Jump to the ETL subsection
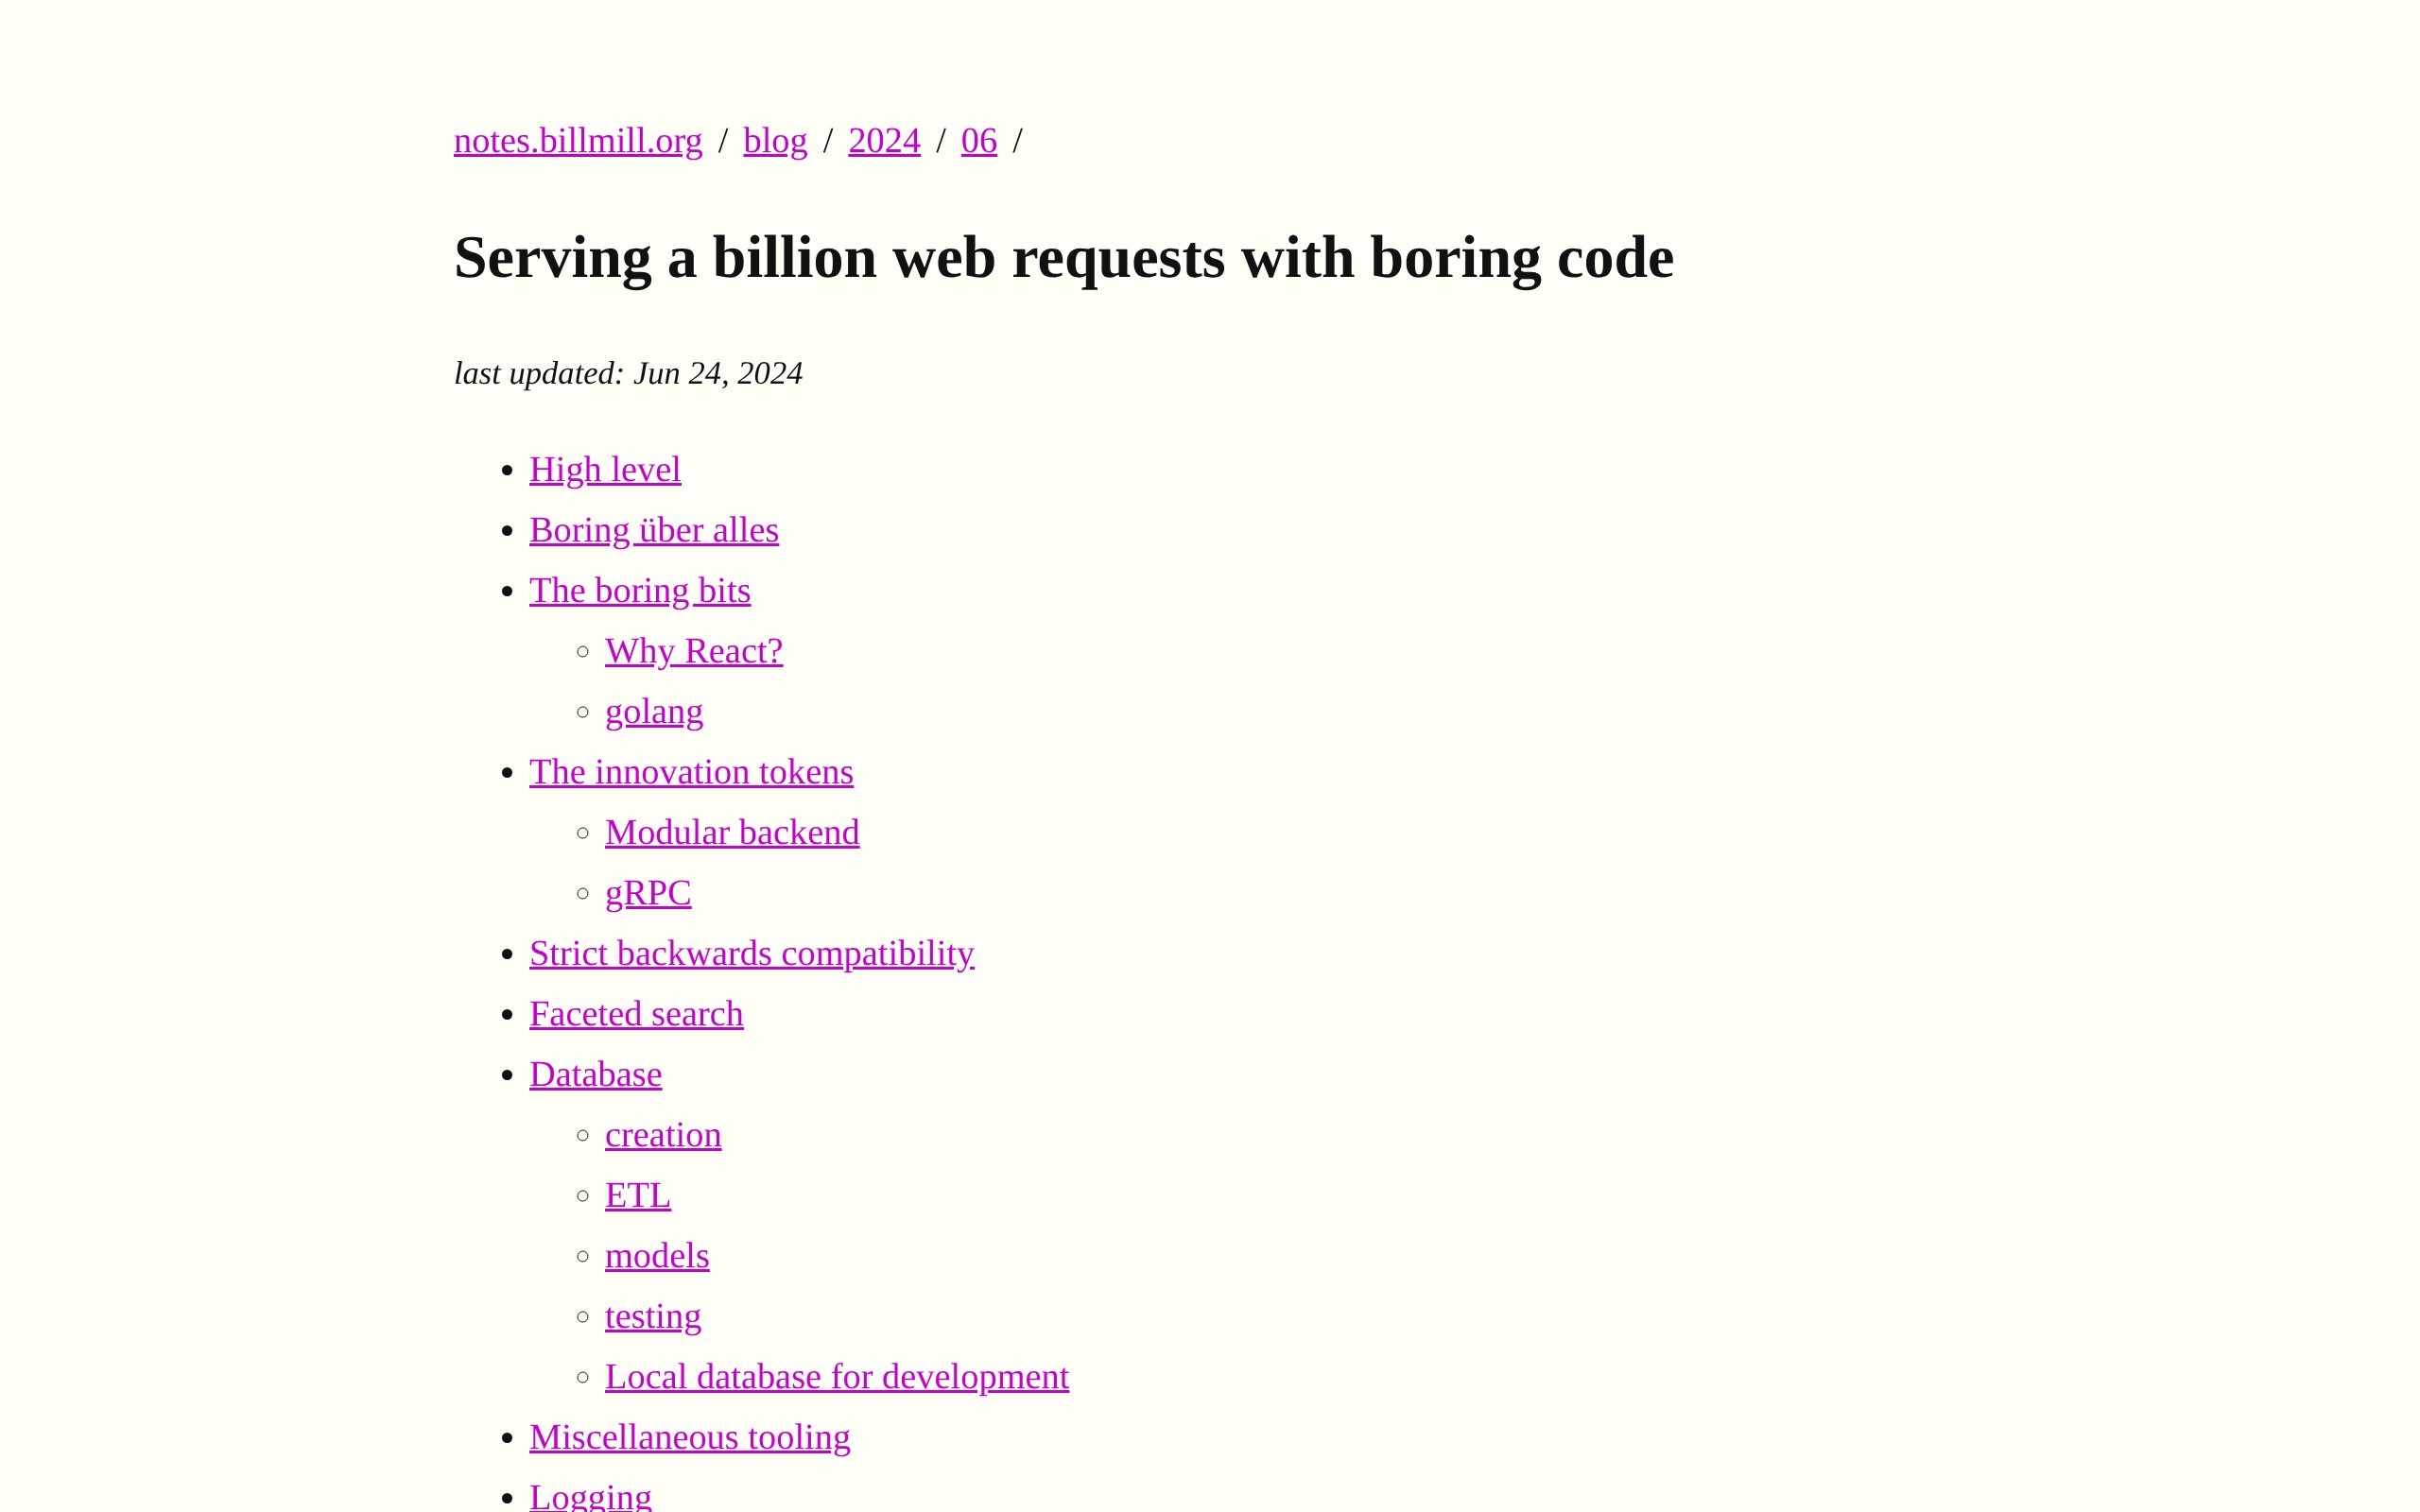 point(638,1196)
